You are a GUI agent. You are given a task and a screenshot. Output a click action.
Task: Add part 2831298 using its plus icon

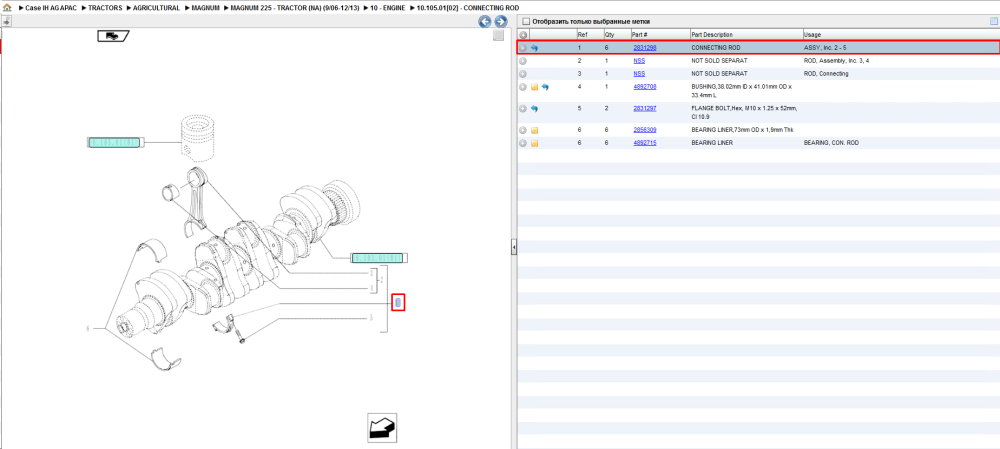tap(523, 48)
